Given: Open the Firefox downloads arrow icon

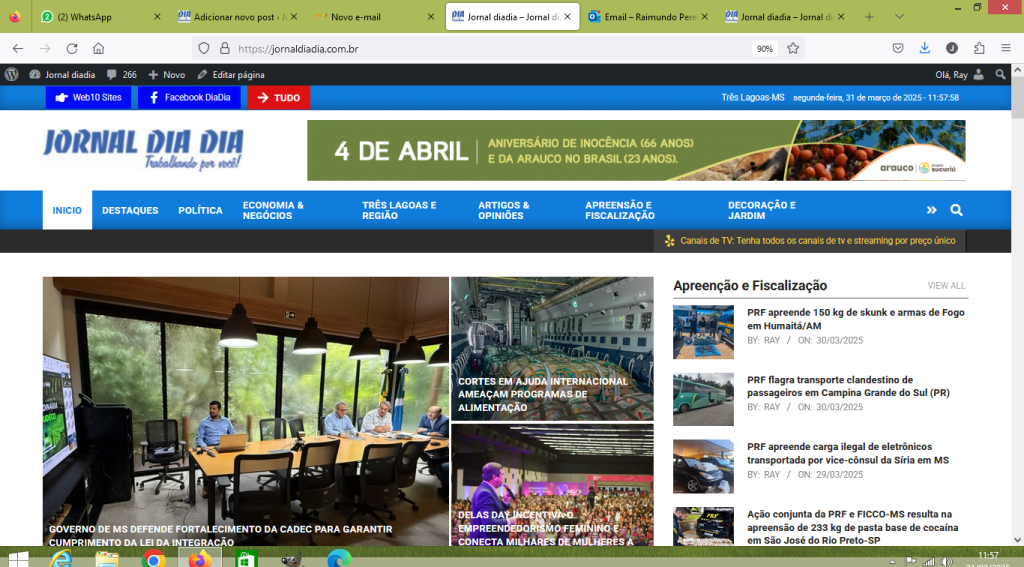Looking at the screenshot, I should click(x=925, y=48).
